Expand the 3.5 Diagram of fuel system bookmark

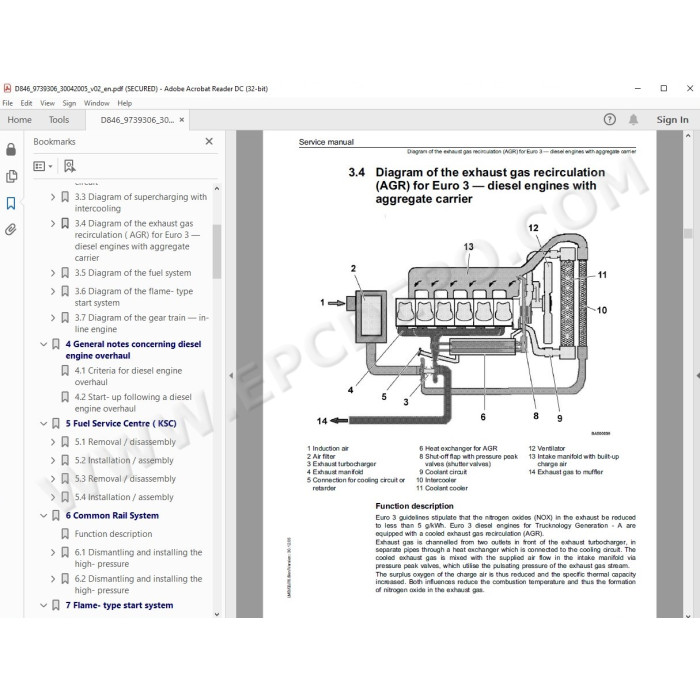[53, 273]
